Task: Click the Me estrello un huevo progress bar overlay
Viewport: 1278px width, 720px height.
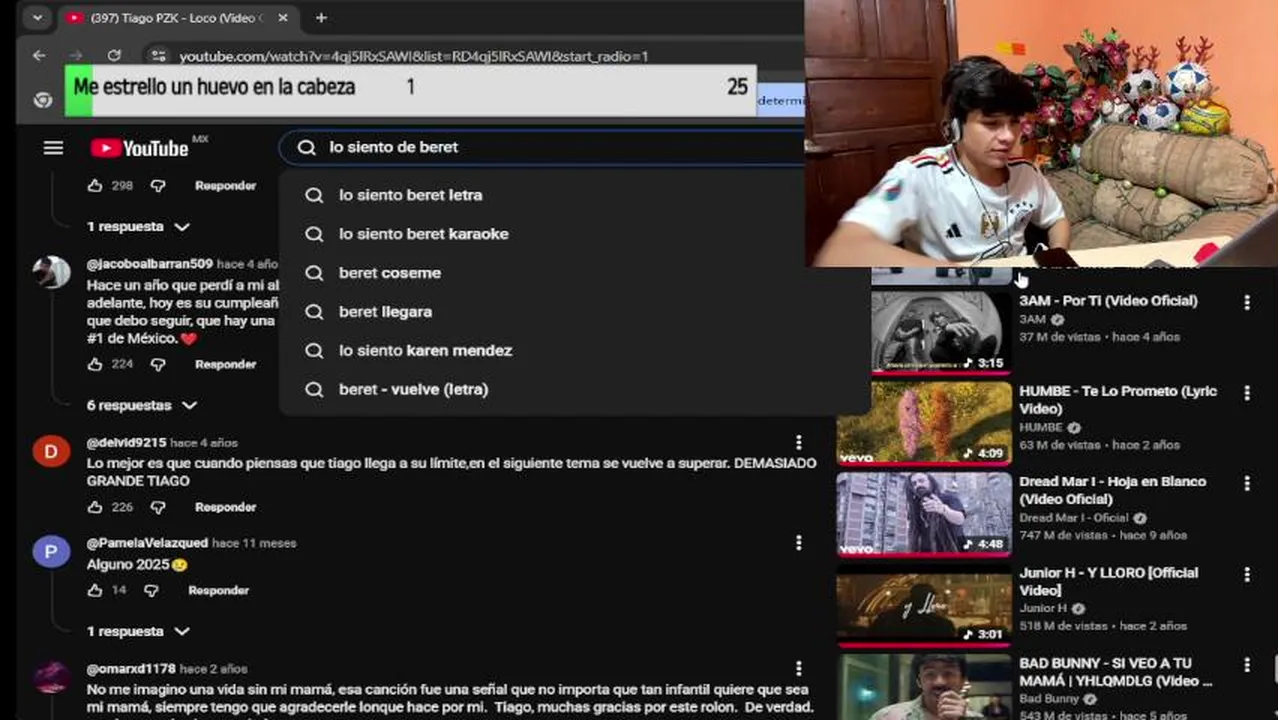Action: (410, 89)
